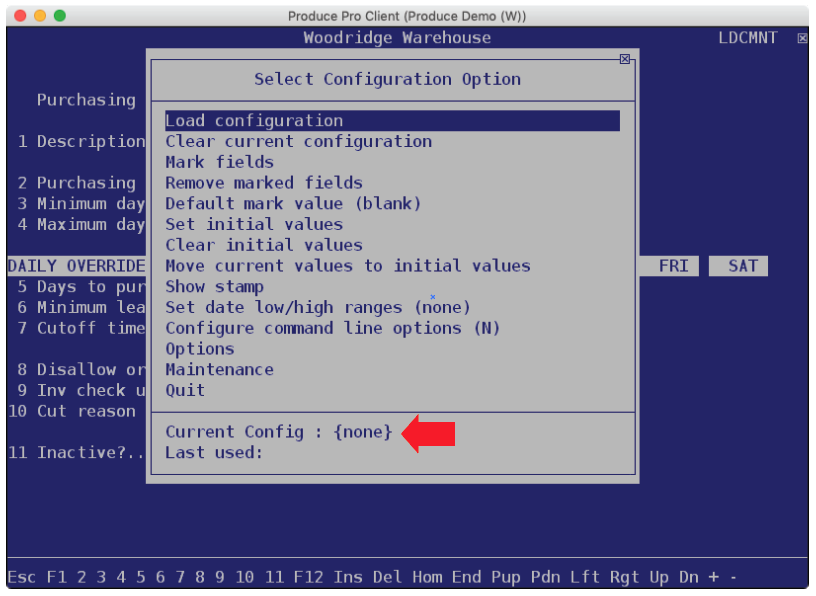Select Load configuration option

pos(392,121)
